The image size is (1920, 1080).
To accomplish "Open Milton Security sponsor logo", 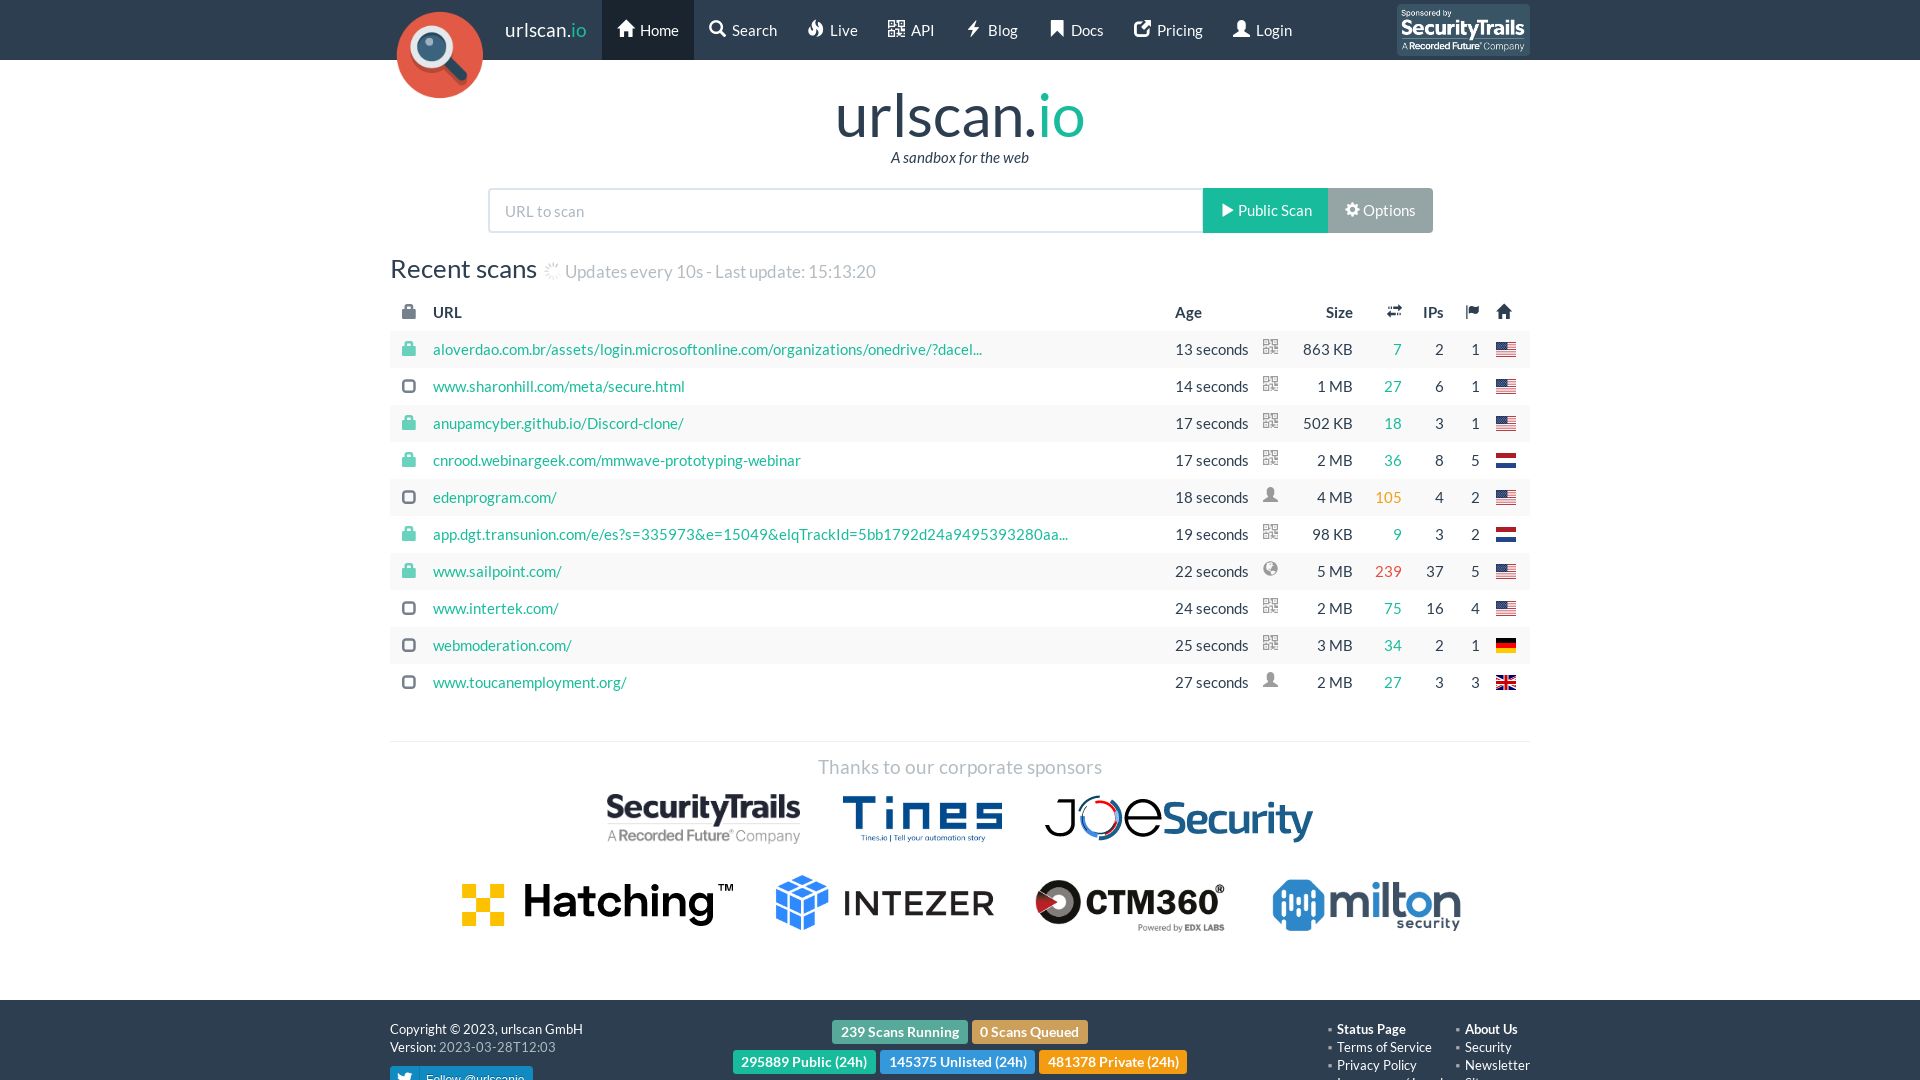I will (x=1366, y=905).
